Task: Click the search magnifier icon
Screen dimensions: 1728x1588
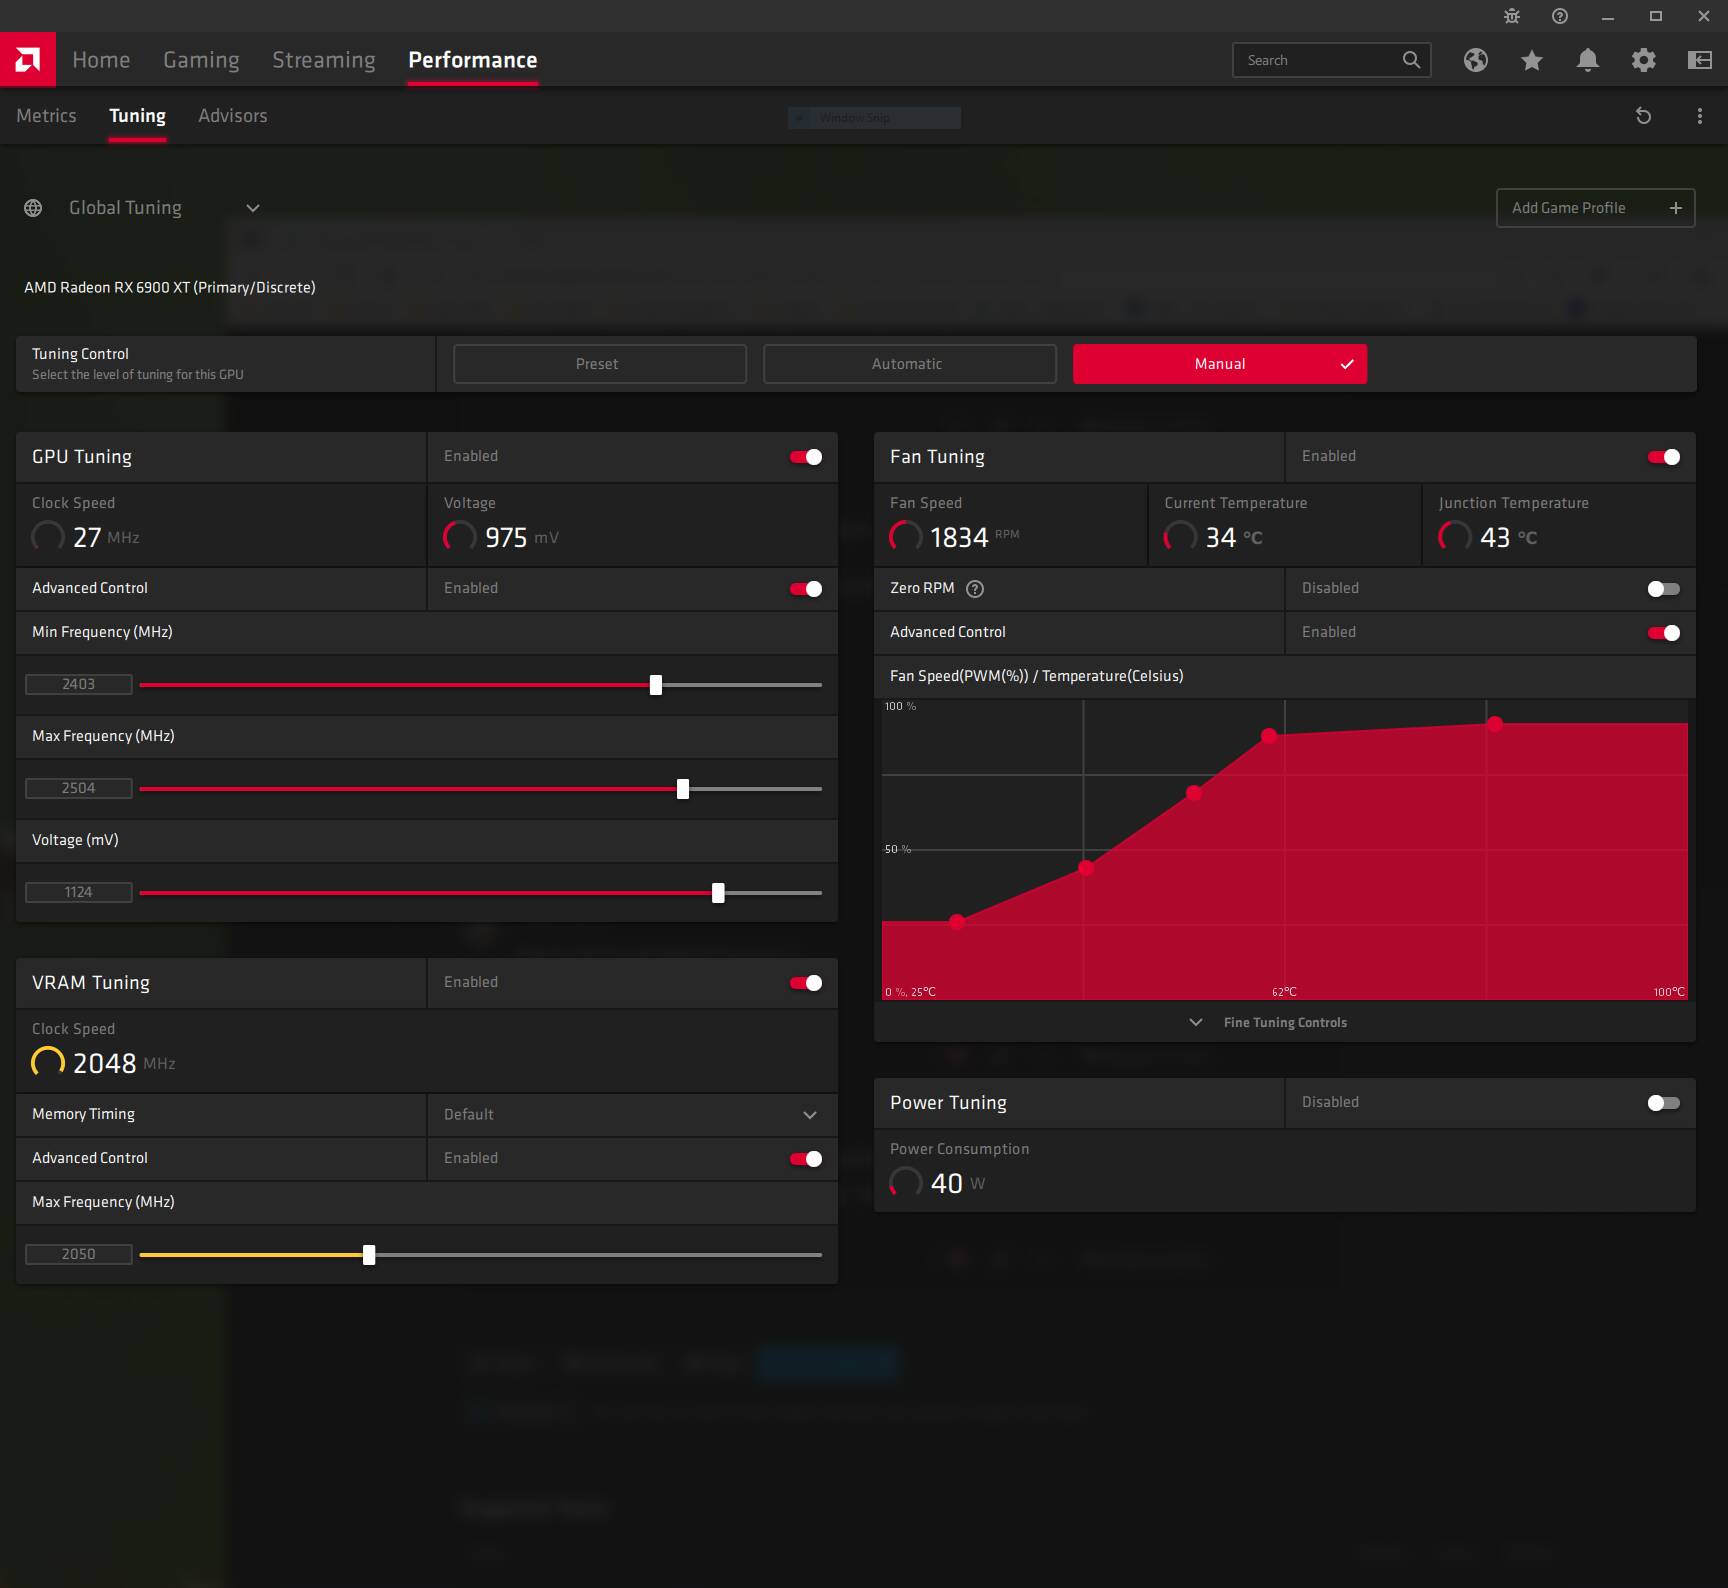Action: (1411, 60)
